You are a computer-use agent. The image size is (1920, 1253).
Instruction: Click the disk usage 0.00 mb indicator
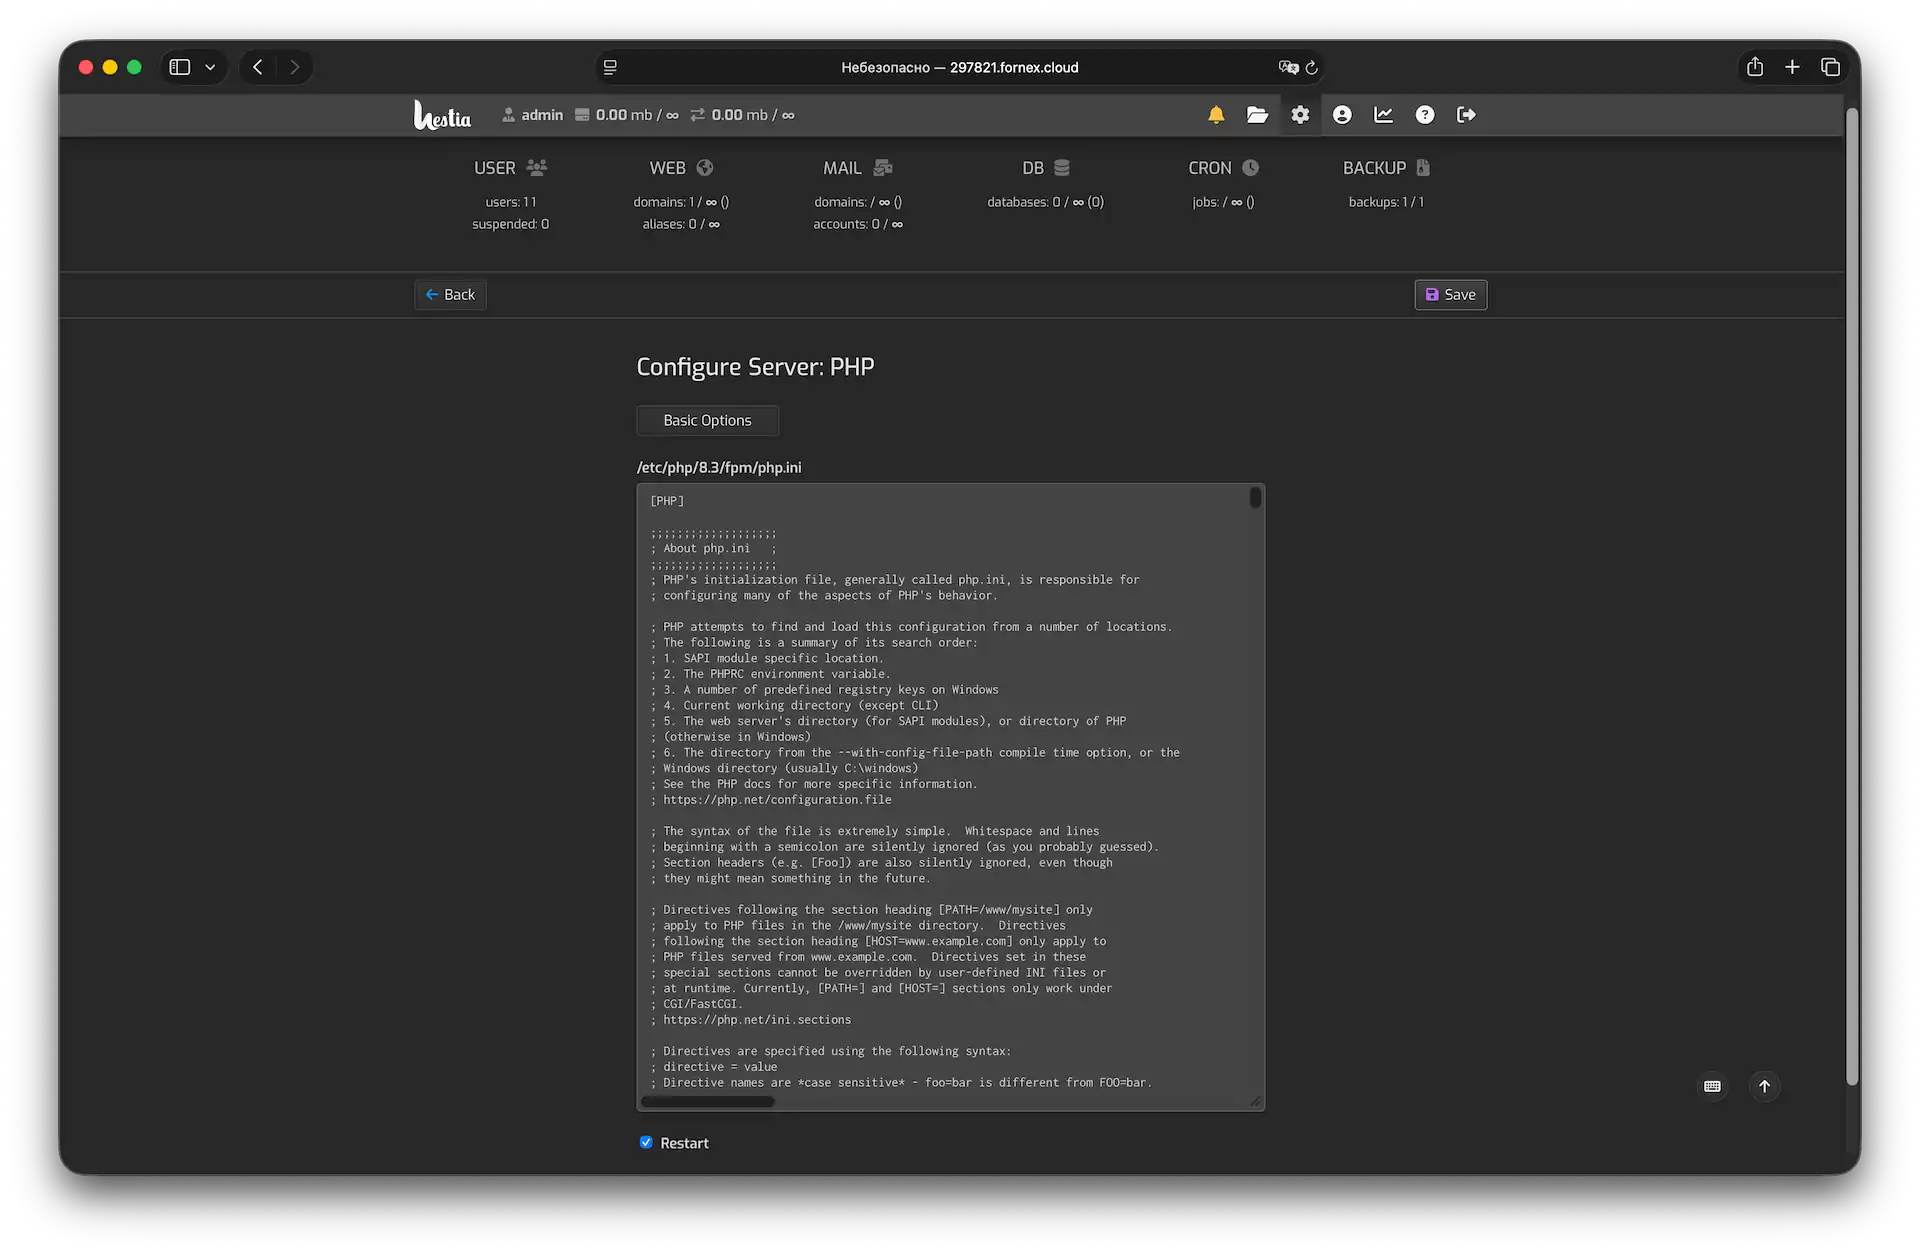[x=626, y=115]
